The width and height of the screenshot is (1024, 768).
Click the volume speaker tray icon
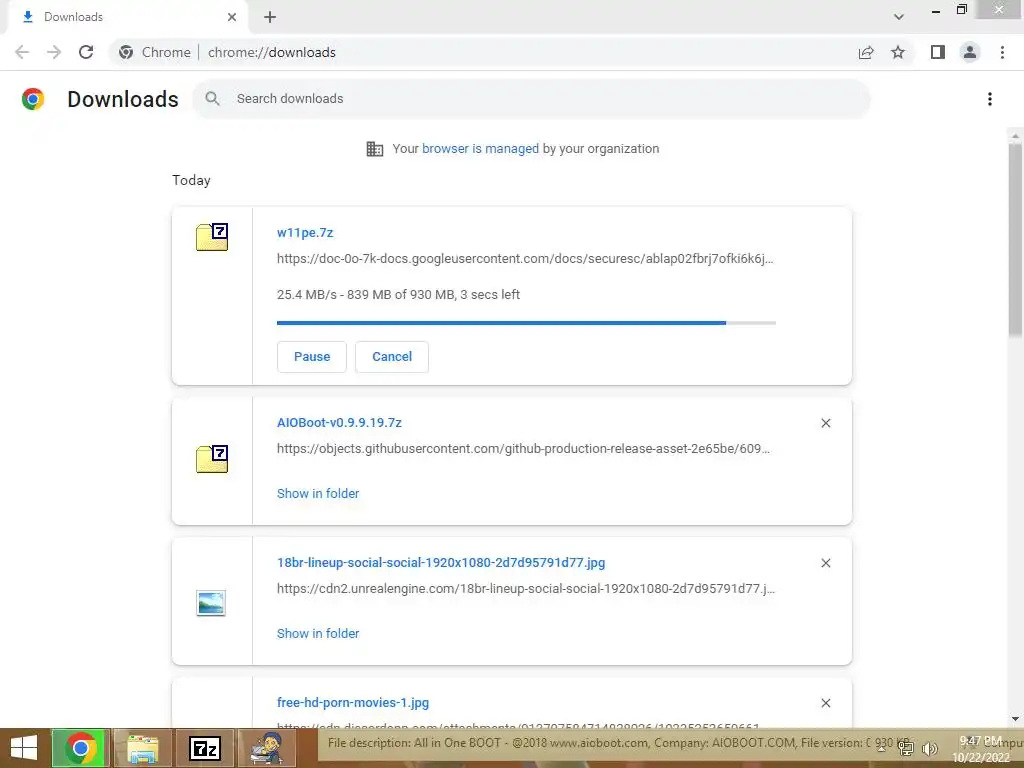[x=929, y=748]
